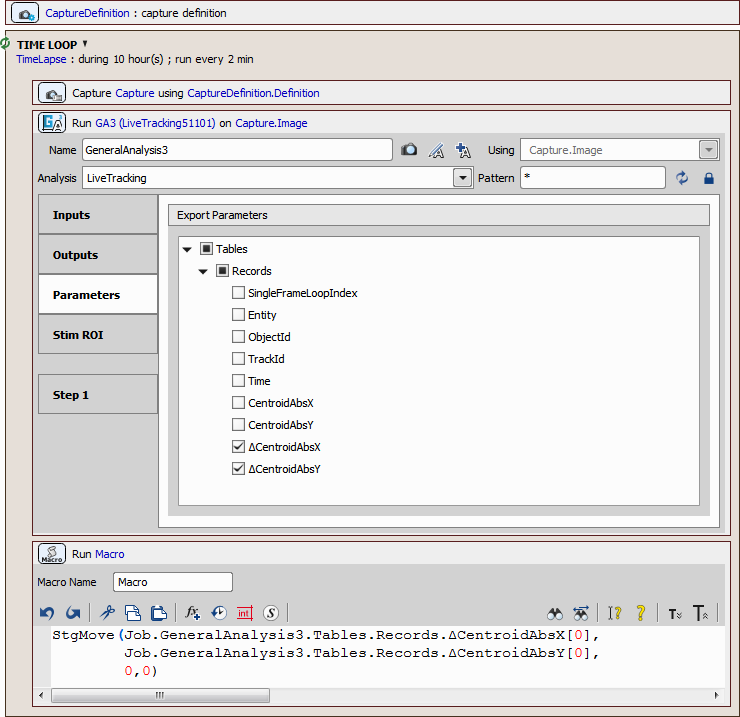
Task: Click the Pattern input field
Action: [x=593, y=178]
